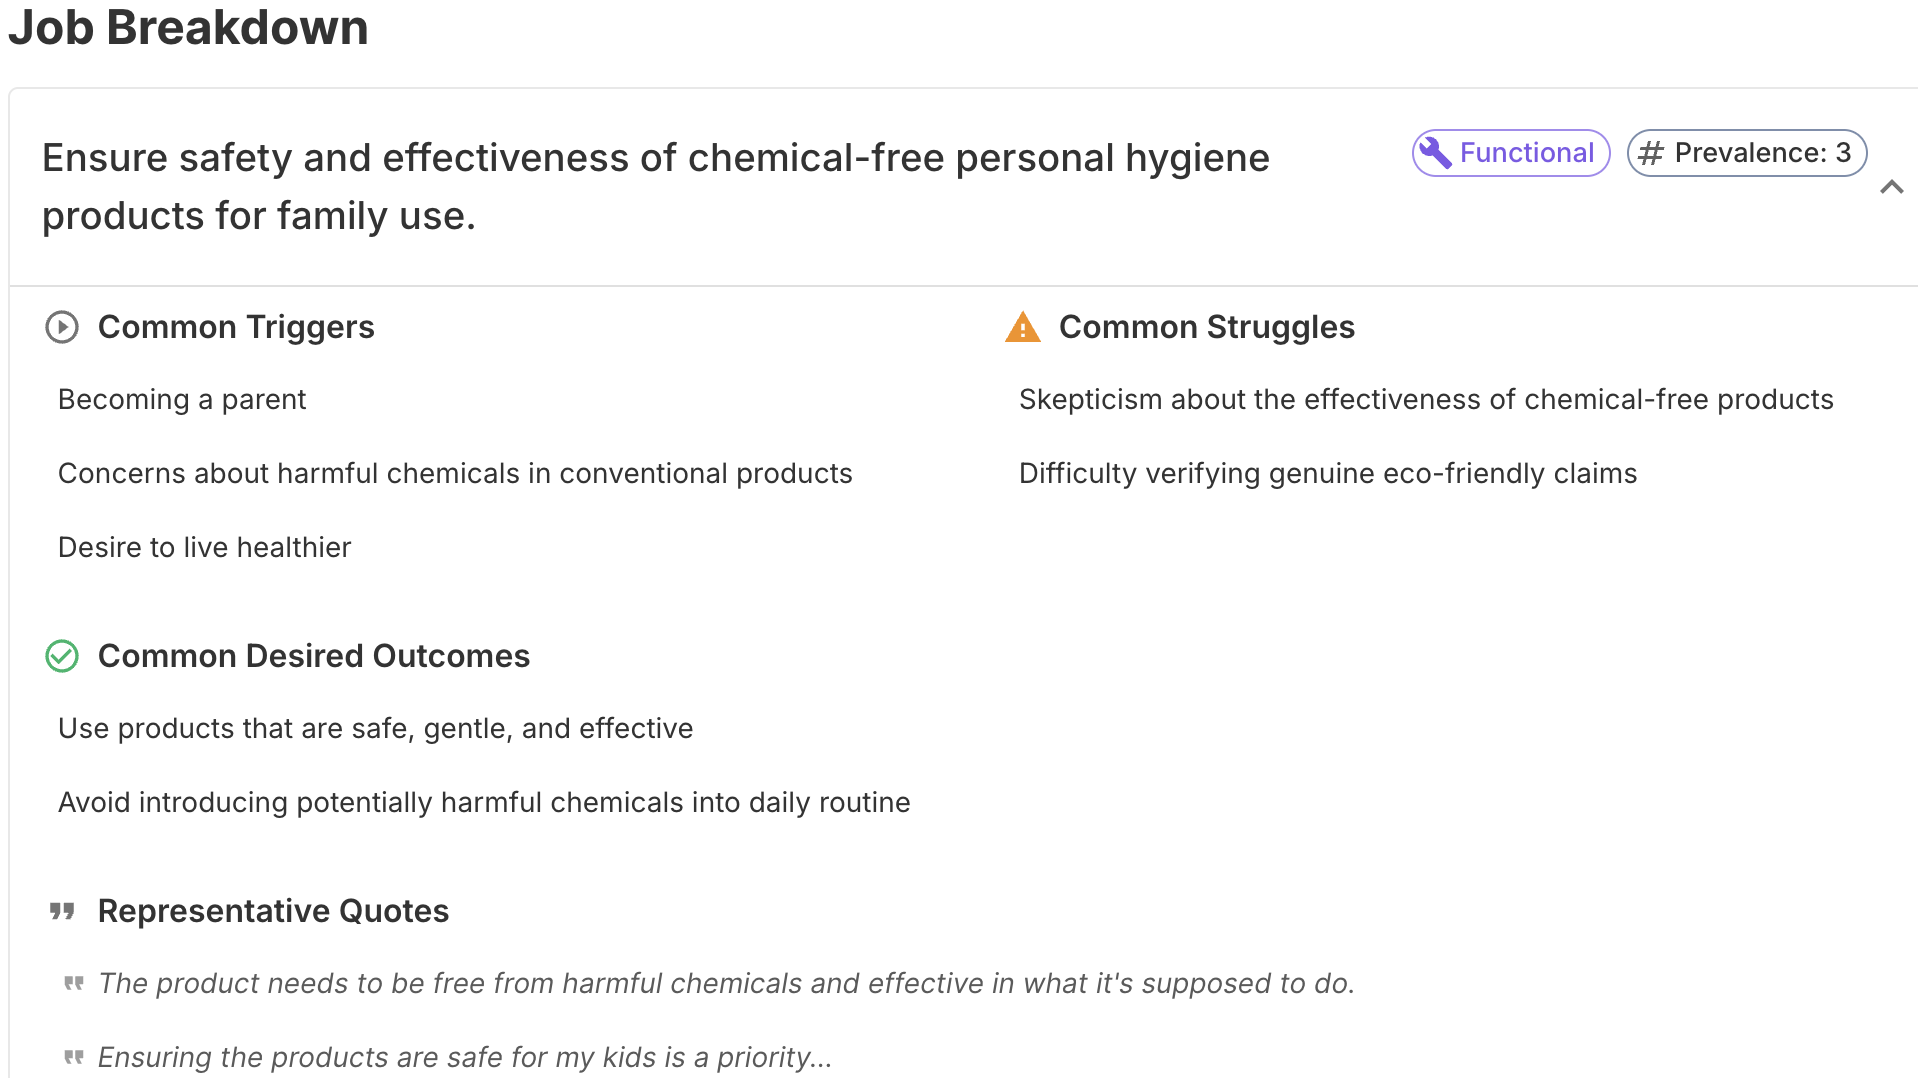Click the skepticism about effectiveness struggle
The width and height of the screenshot is (1918, 1078).
coord(1426,399)
